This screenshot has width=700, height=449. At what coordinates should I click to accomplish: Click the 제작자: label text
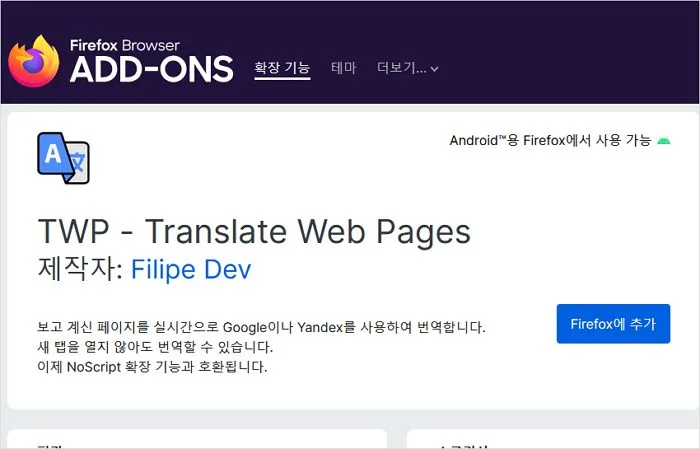(x=80, y=270)
